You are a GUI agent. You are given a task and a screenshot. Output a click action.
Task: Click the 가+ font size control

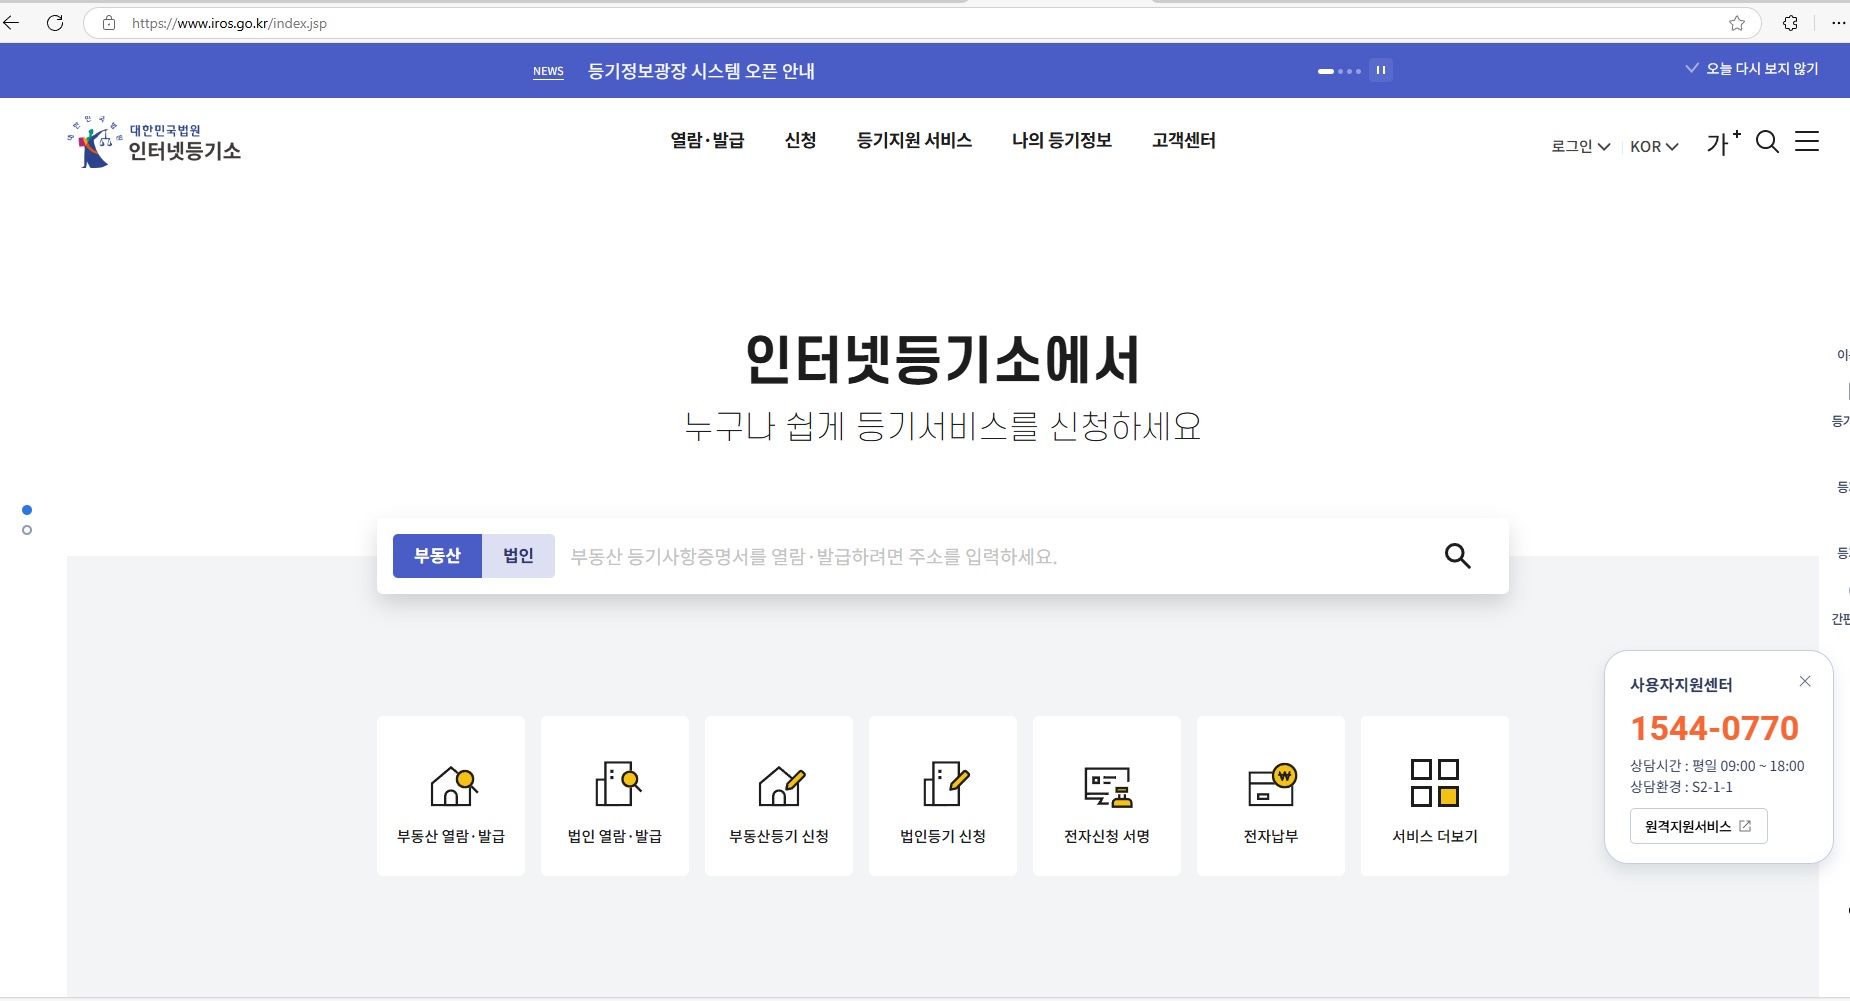pos(1722,143)
